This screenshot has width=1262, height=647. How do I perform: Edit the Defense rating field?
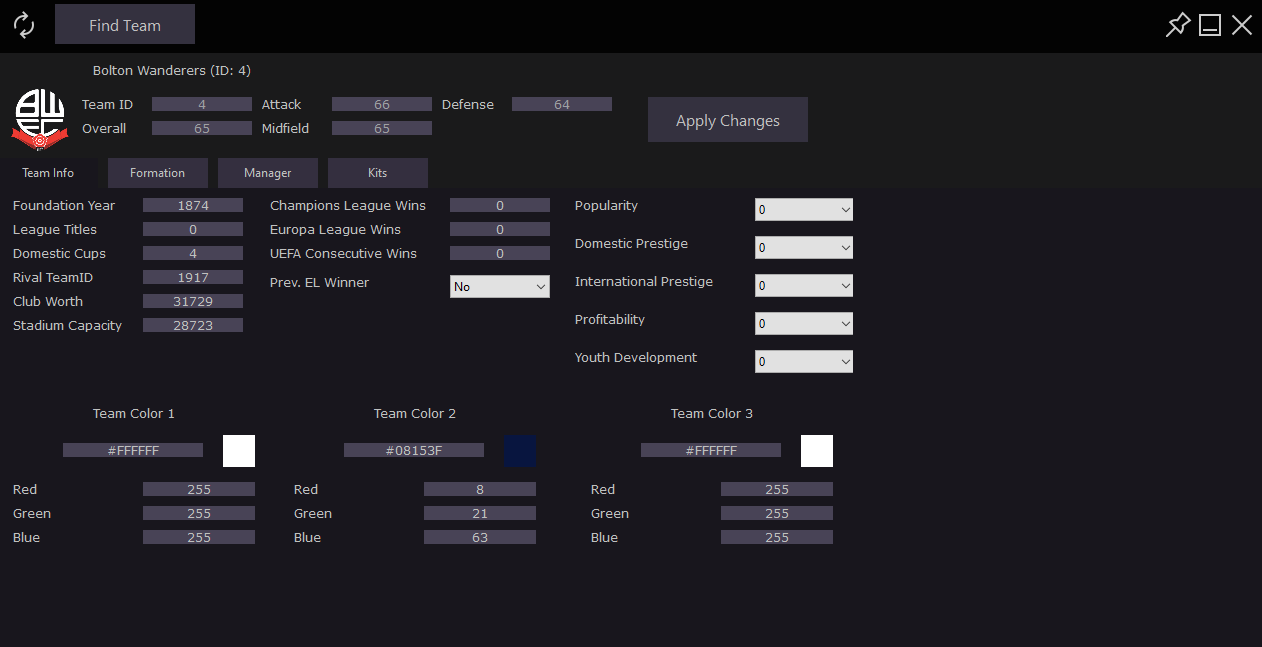tap(562, 104)
